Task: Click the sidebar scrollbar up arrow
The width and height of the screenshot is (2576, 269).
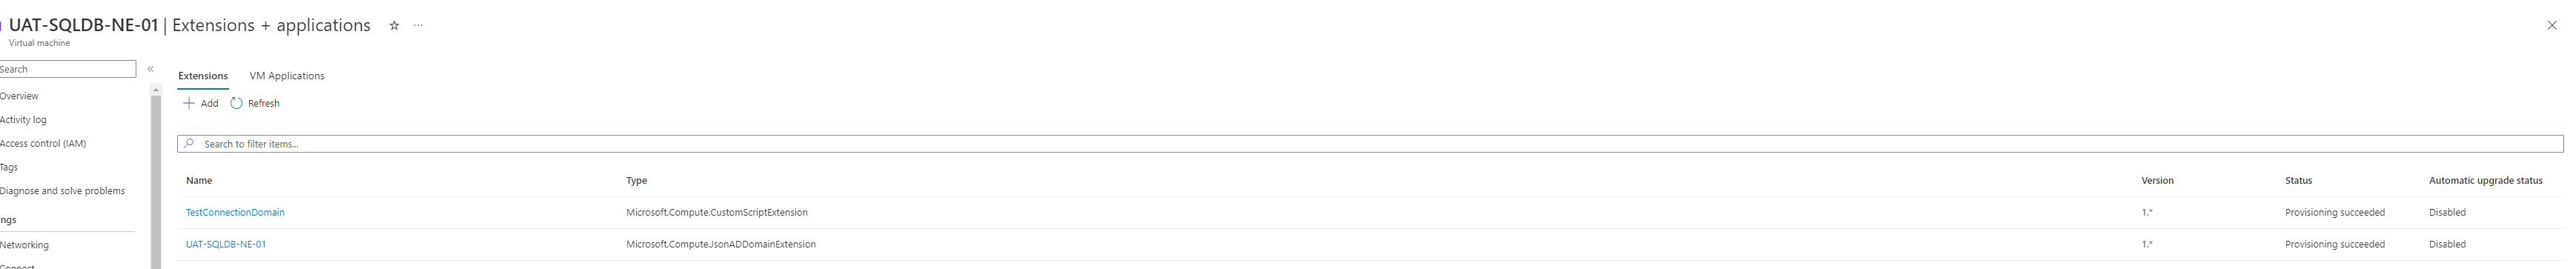Action: pyautogui.click(x=156, y=90)
